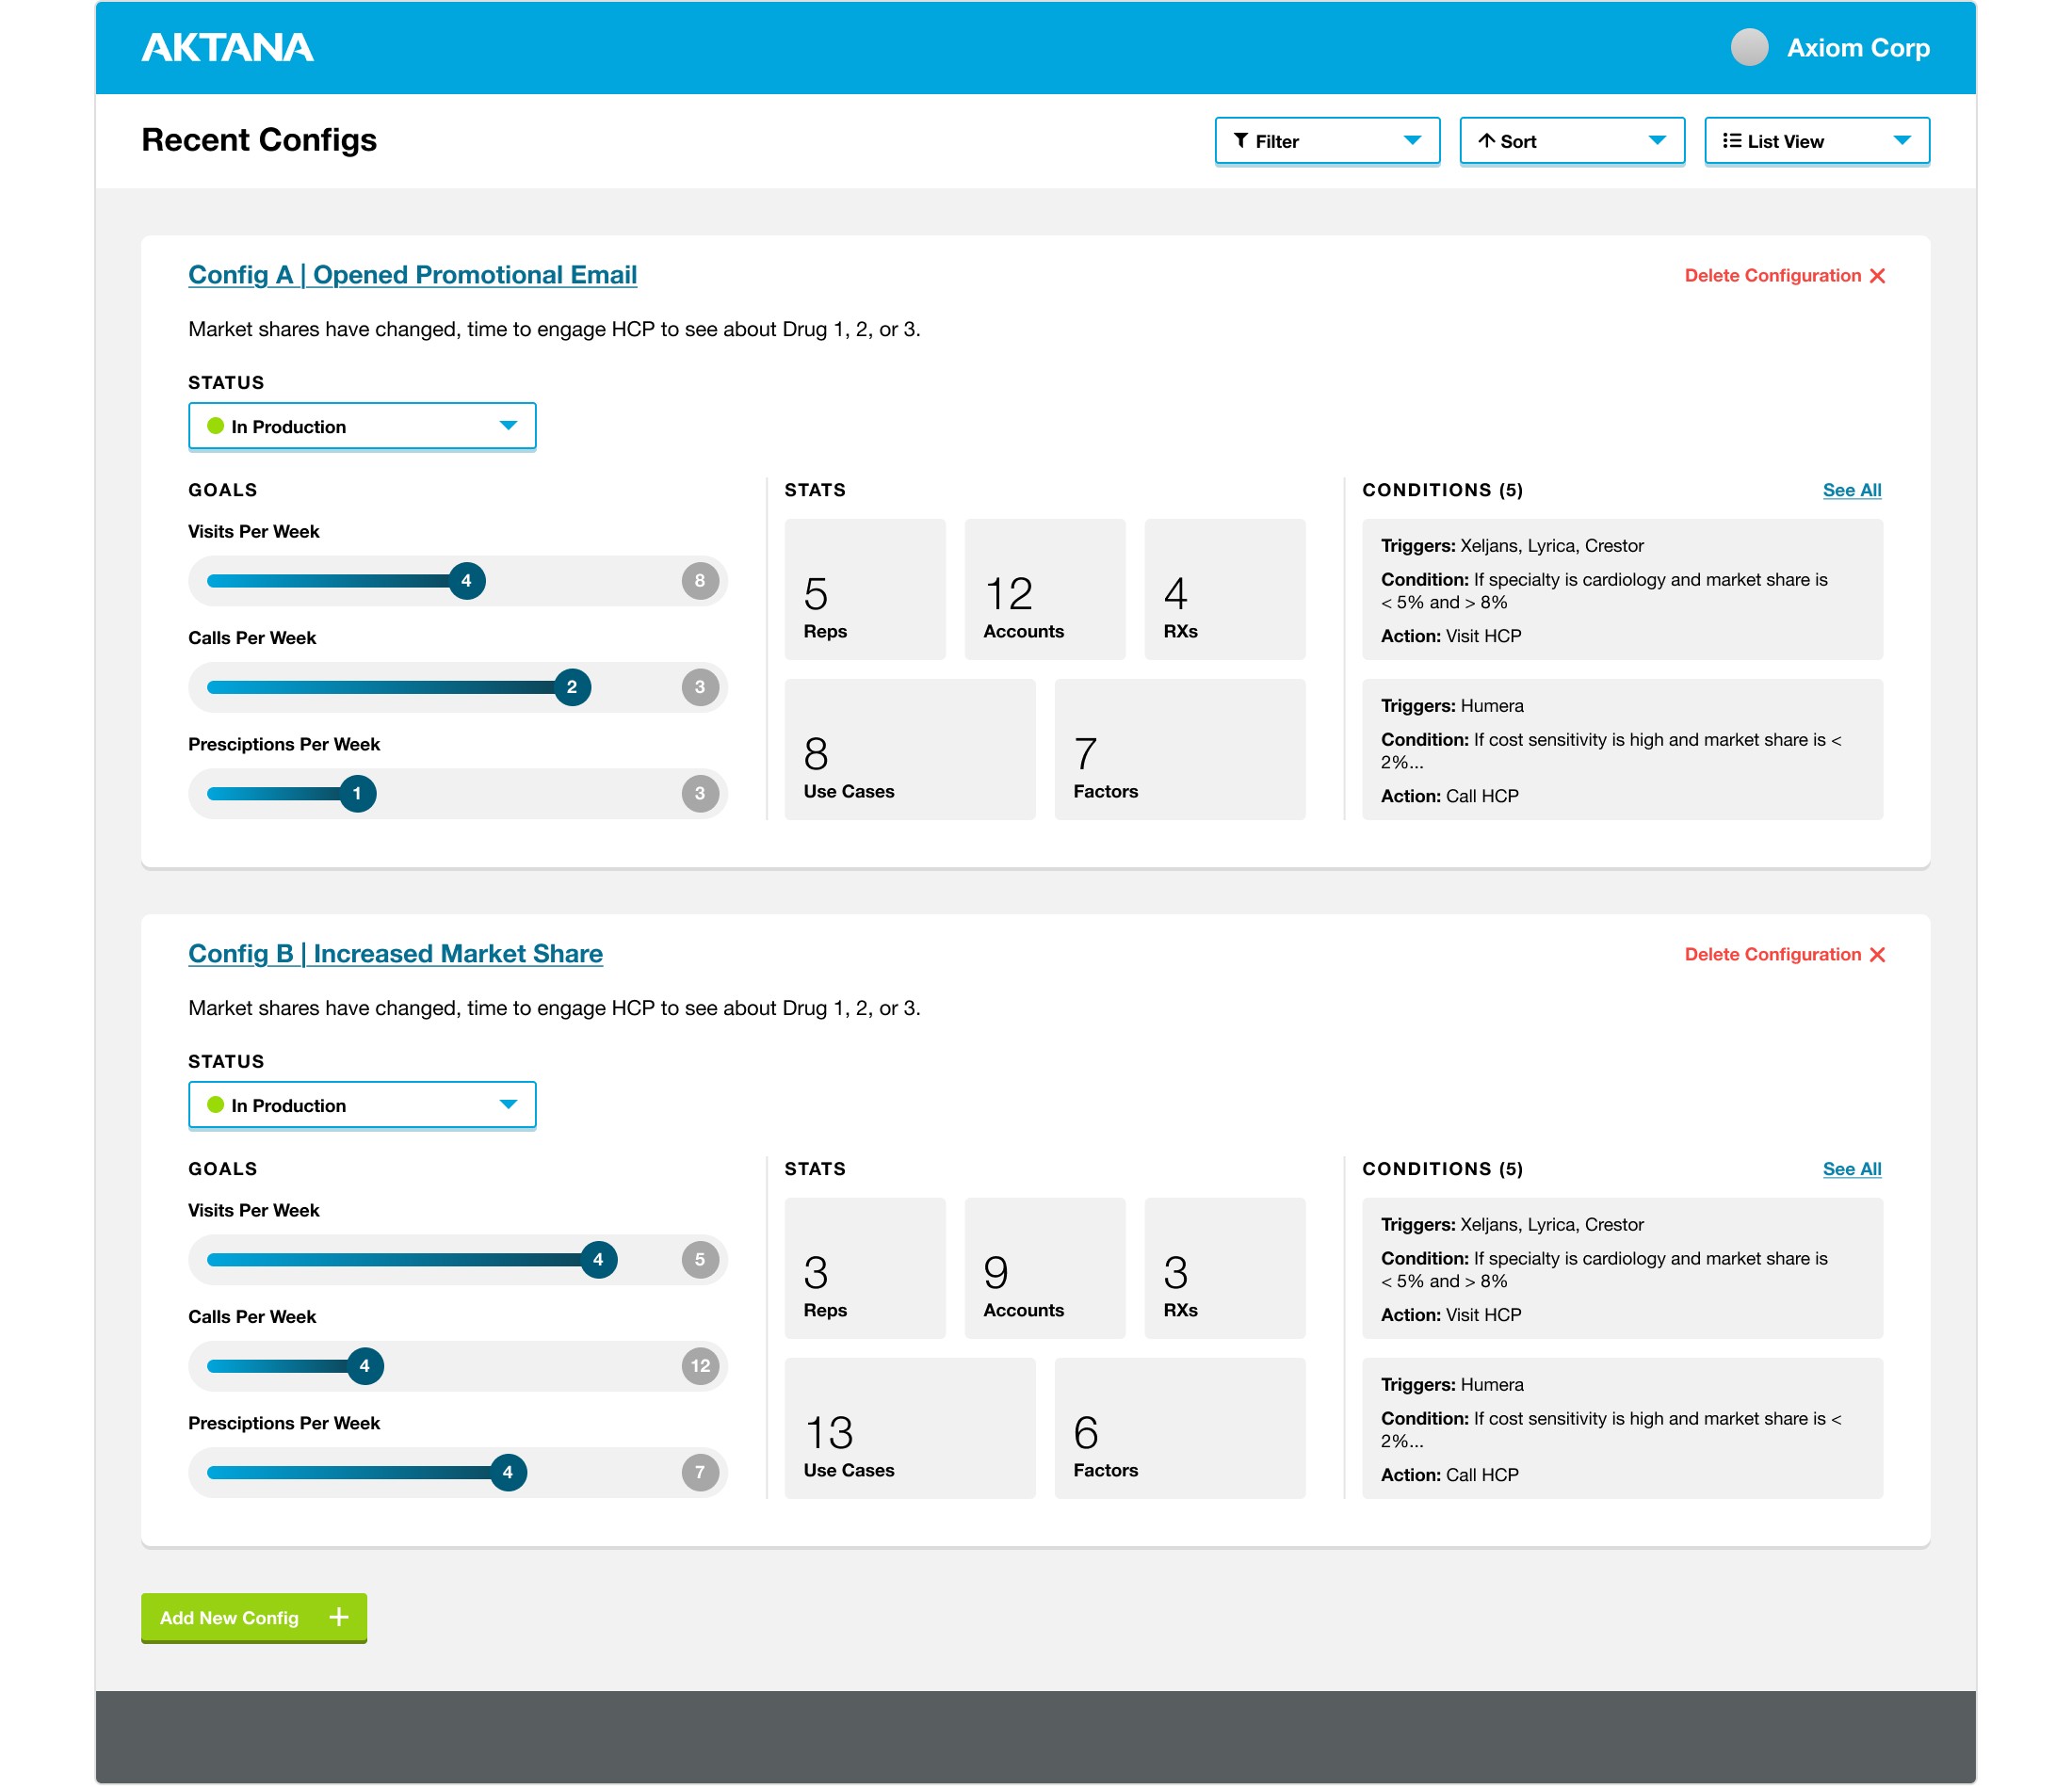The height and width of the screenshot is (1789, 2072).
Task: Open Config A Xeljans, Lyrica, Crestor condition card
Action: click(x=1622, y=589)
